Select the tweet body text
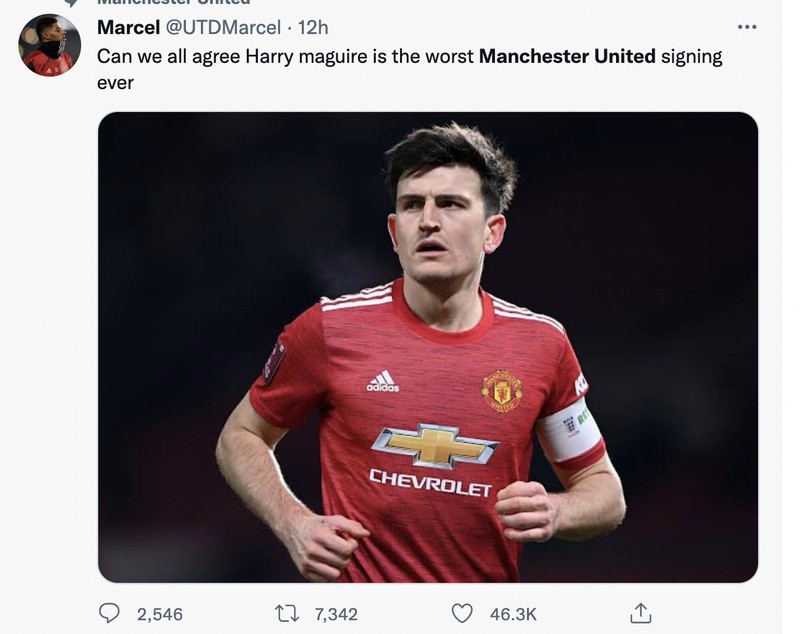The image size is (800, 634). 300,70
